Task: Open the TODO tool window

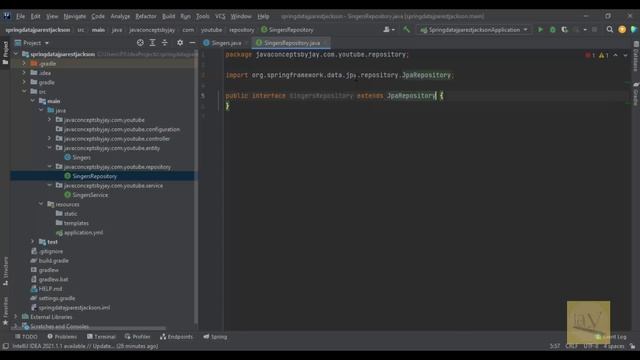Action: pos(26,337)
